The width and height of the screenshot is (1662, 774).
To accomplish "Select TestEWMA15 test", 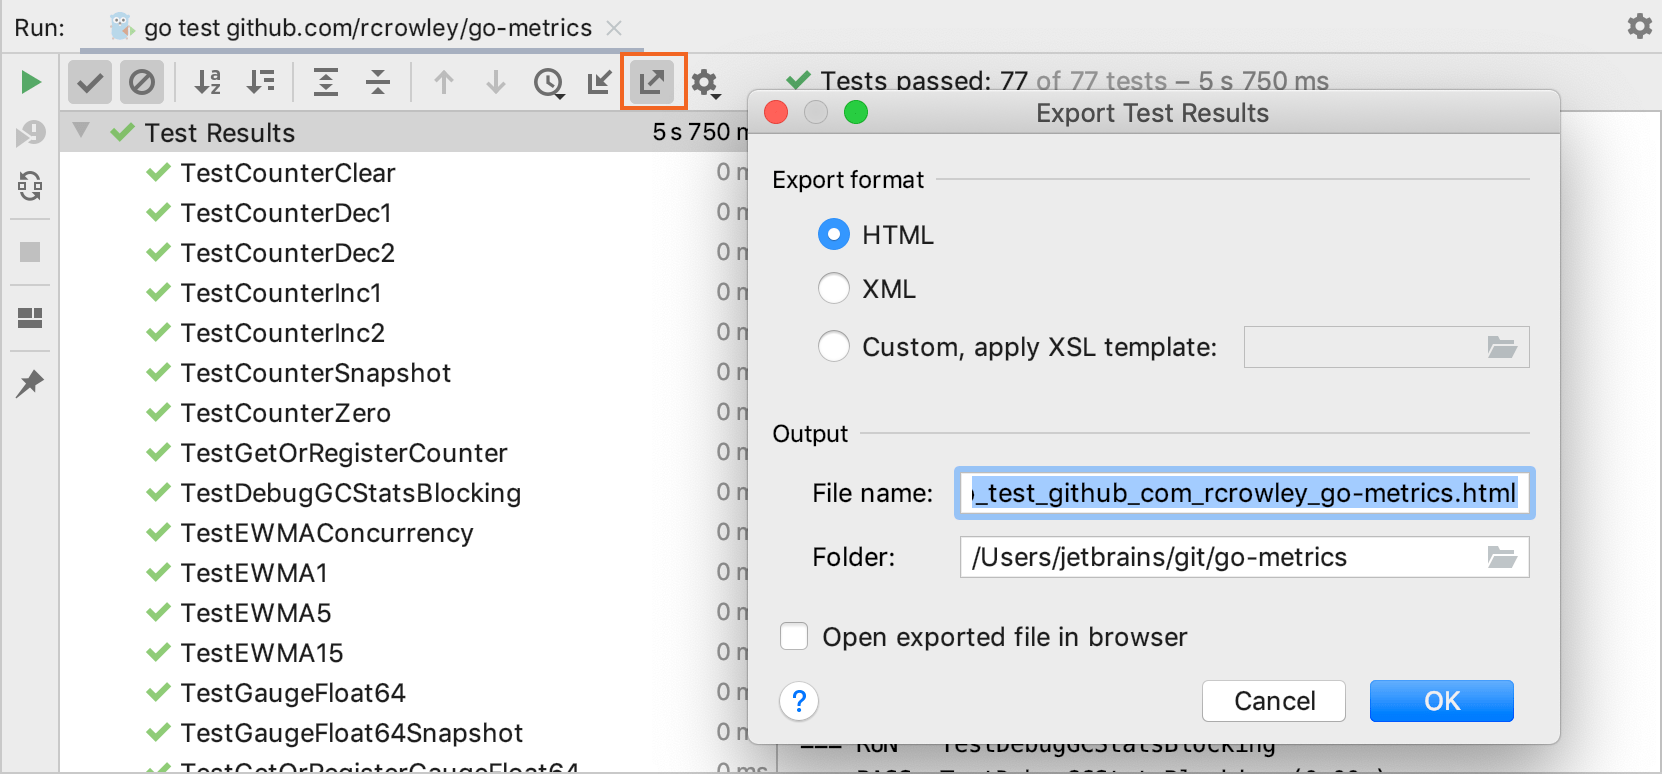I will click(262, 653).
